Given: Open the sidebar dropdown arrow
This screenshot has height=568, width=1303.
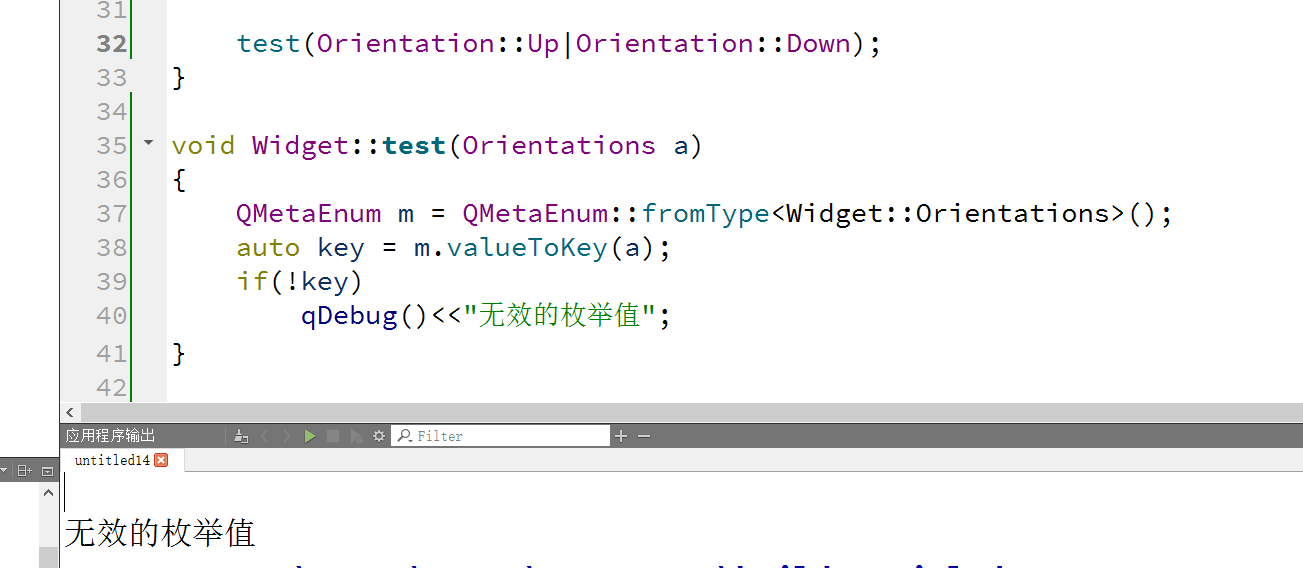Looking at the screenshot, I should click(4, 470).
